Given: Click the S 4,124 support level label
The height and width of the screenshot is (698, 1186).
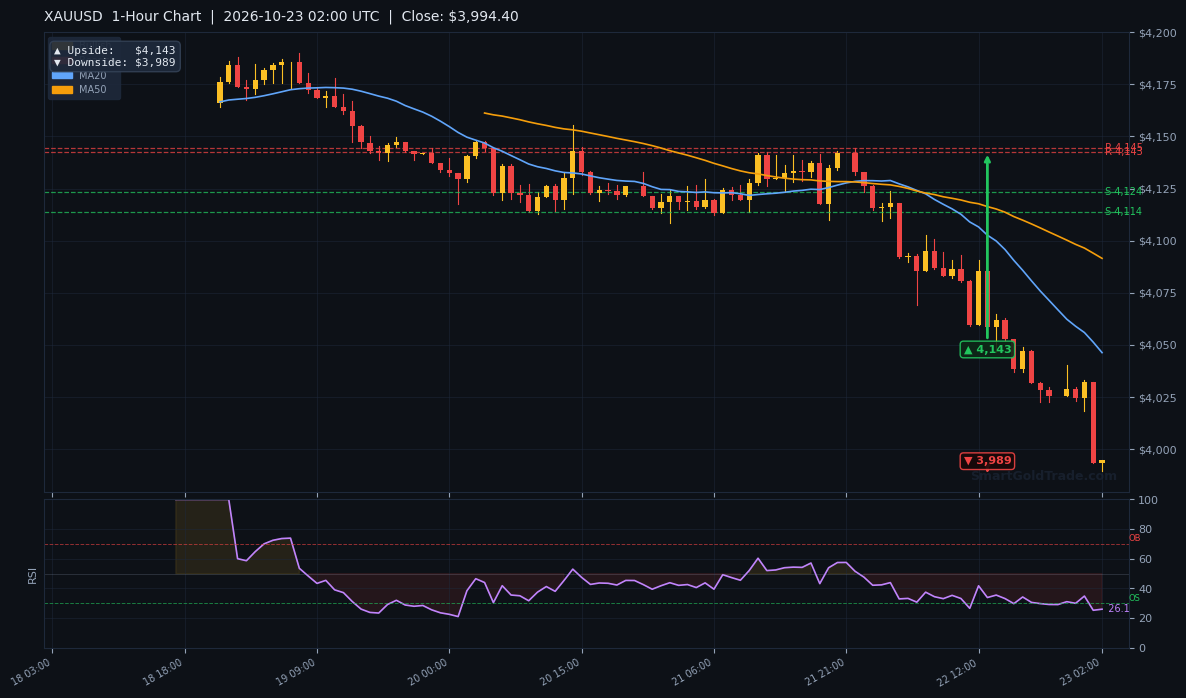Looking at the screenshot, I should point(1123,192).
